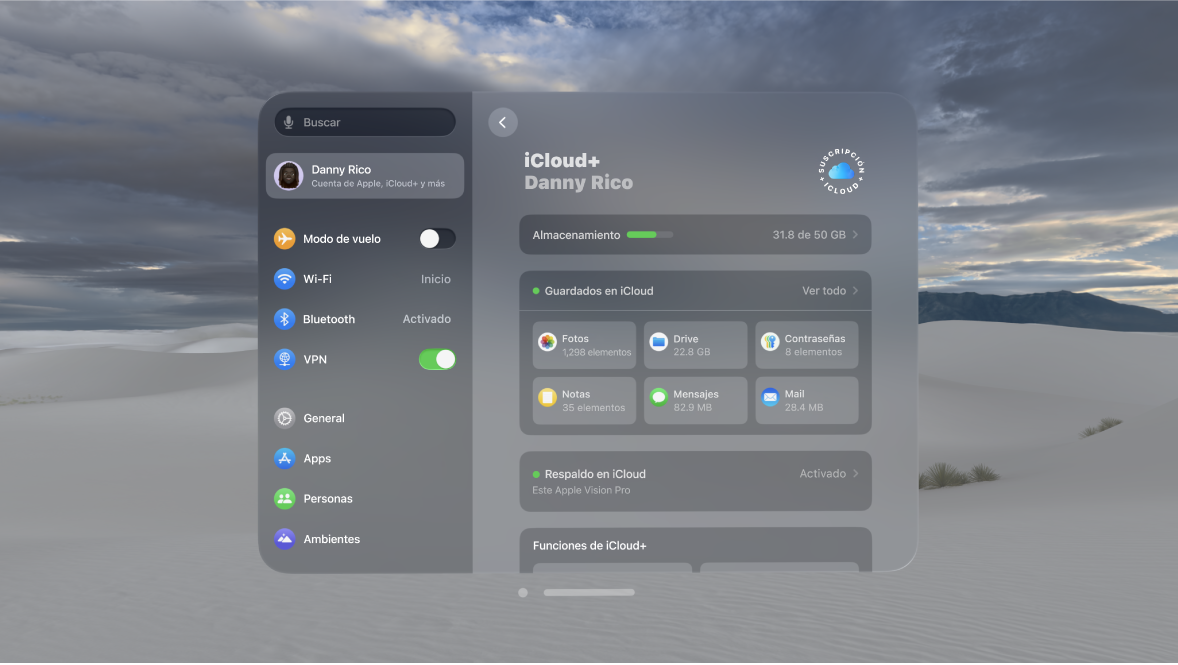Open the Bluetooth settings row

(x=364, y=319)
